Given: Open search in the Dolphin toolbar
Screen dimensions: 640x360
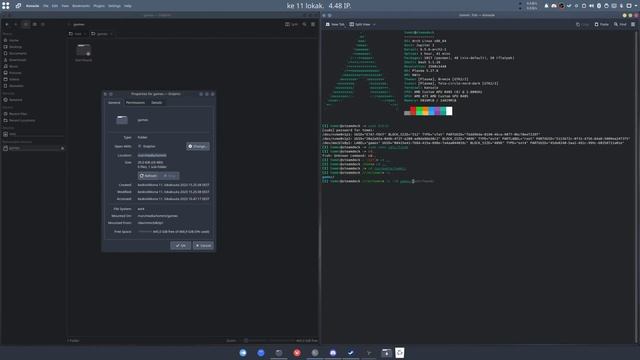Looking at the screenshot, I should coord(304,24).
